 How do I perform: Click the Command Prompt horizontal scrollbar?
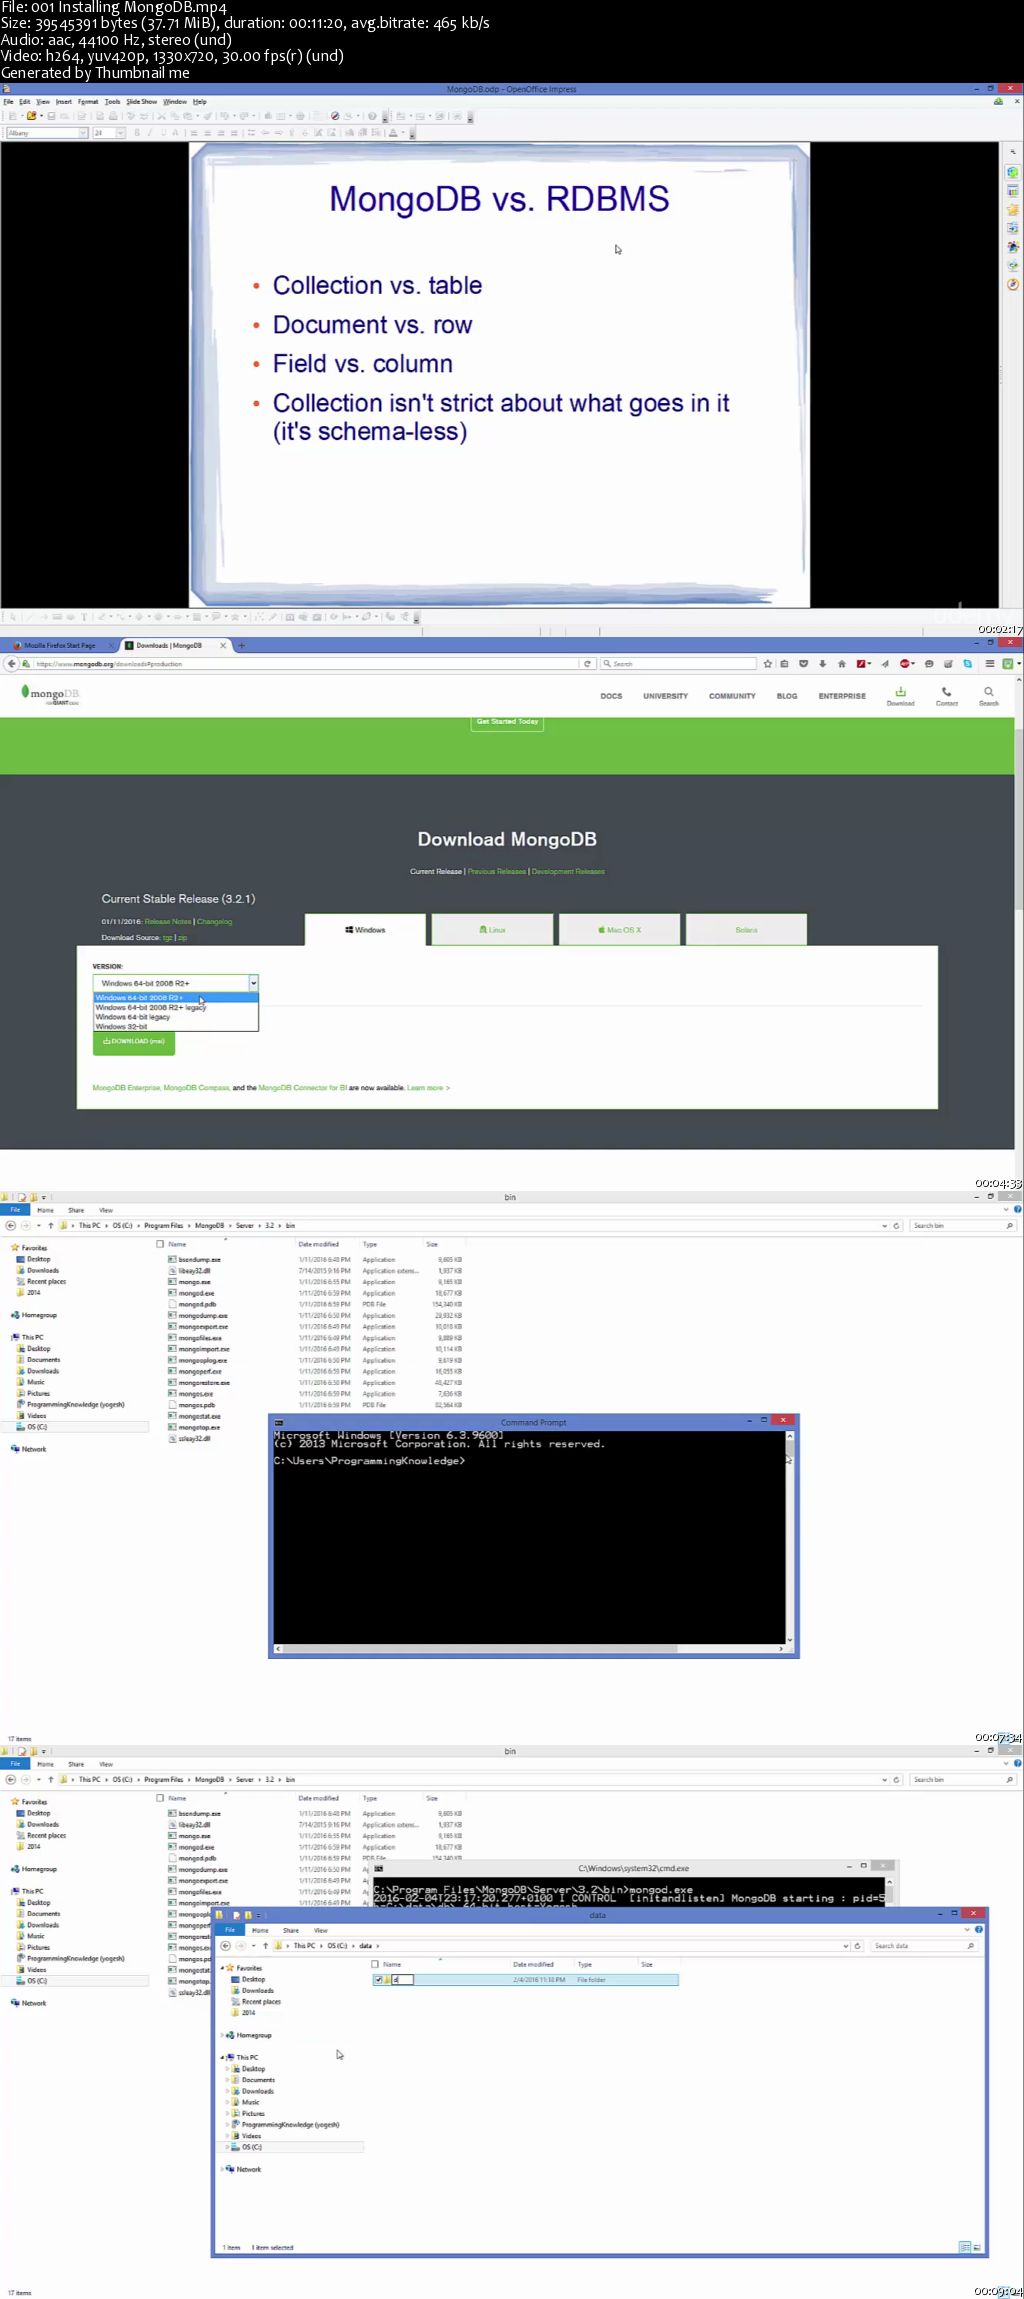click(529, 1649)
